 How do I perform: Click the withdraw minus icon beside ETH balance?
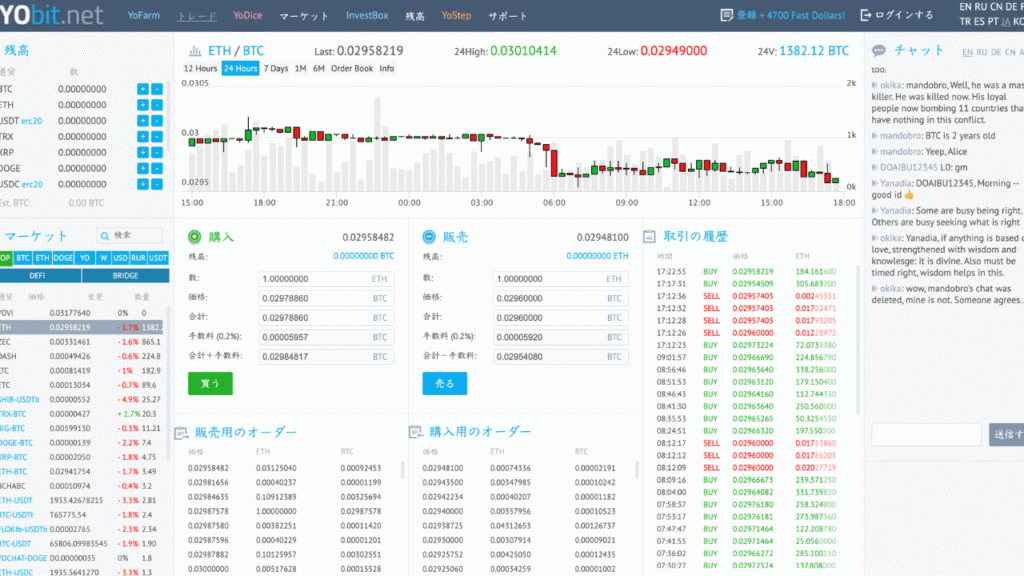coord(157,104)
